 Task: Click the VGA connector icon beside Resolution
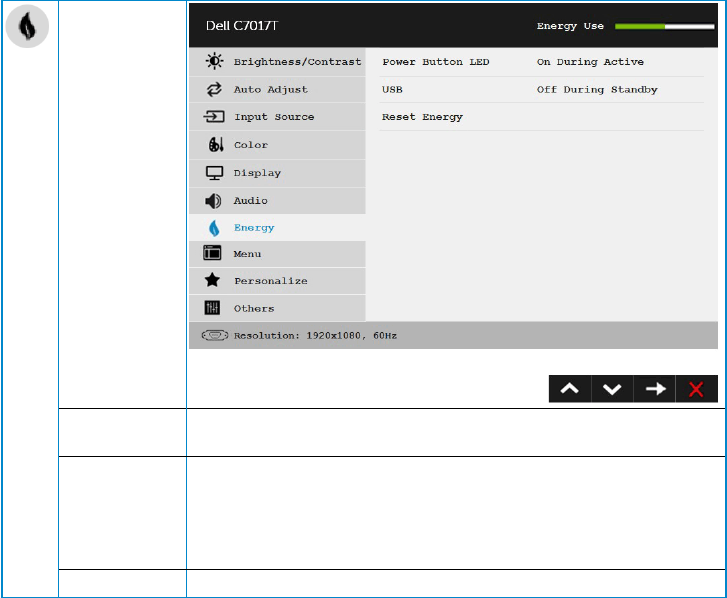click(215, 335)
